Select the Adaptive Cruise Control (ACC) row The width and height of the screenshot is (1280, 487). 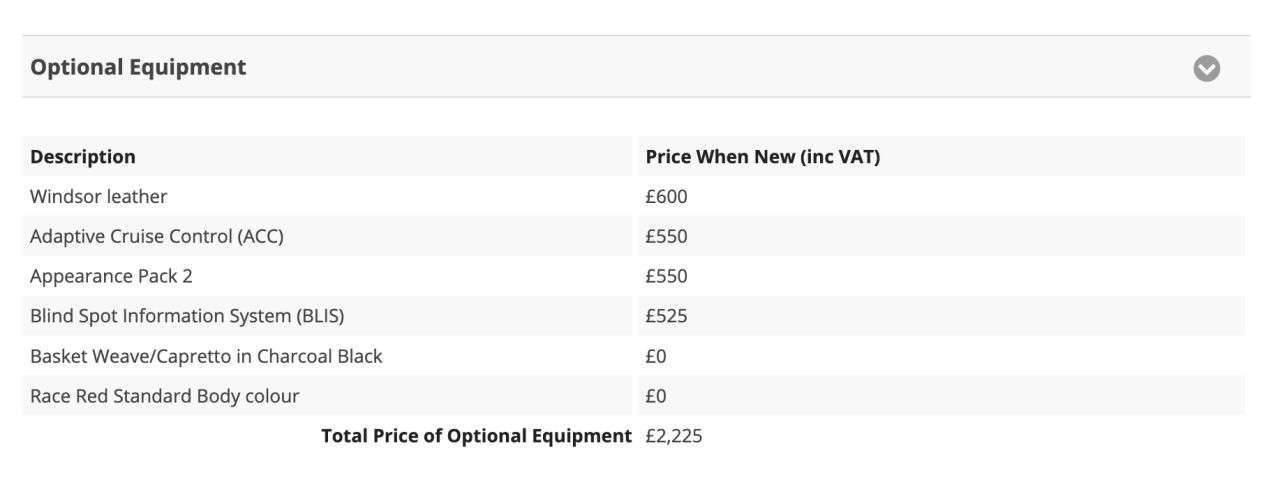634,237
